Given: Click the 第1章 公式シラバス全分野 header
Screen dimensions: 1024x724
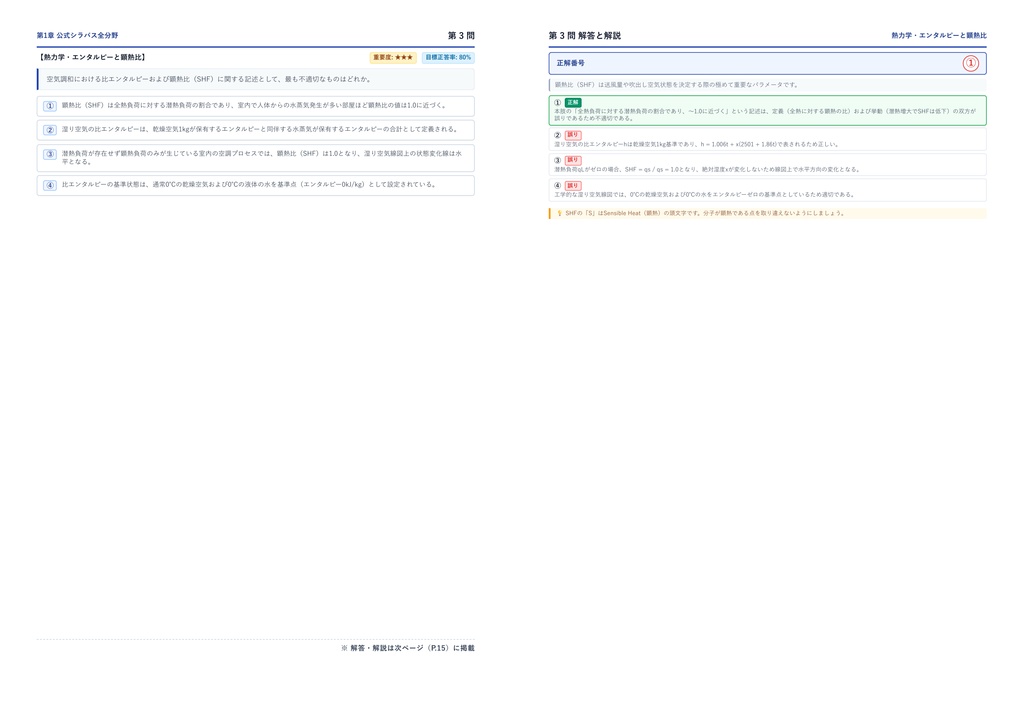Looking at the screenshot, I should pos(77,35).
